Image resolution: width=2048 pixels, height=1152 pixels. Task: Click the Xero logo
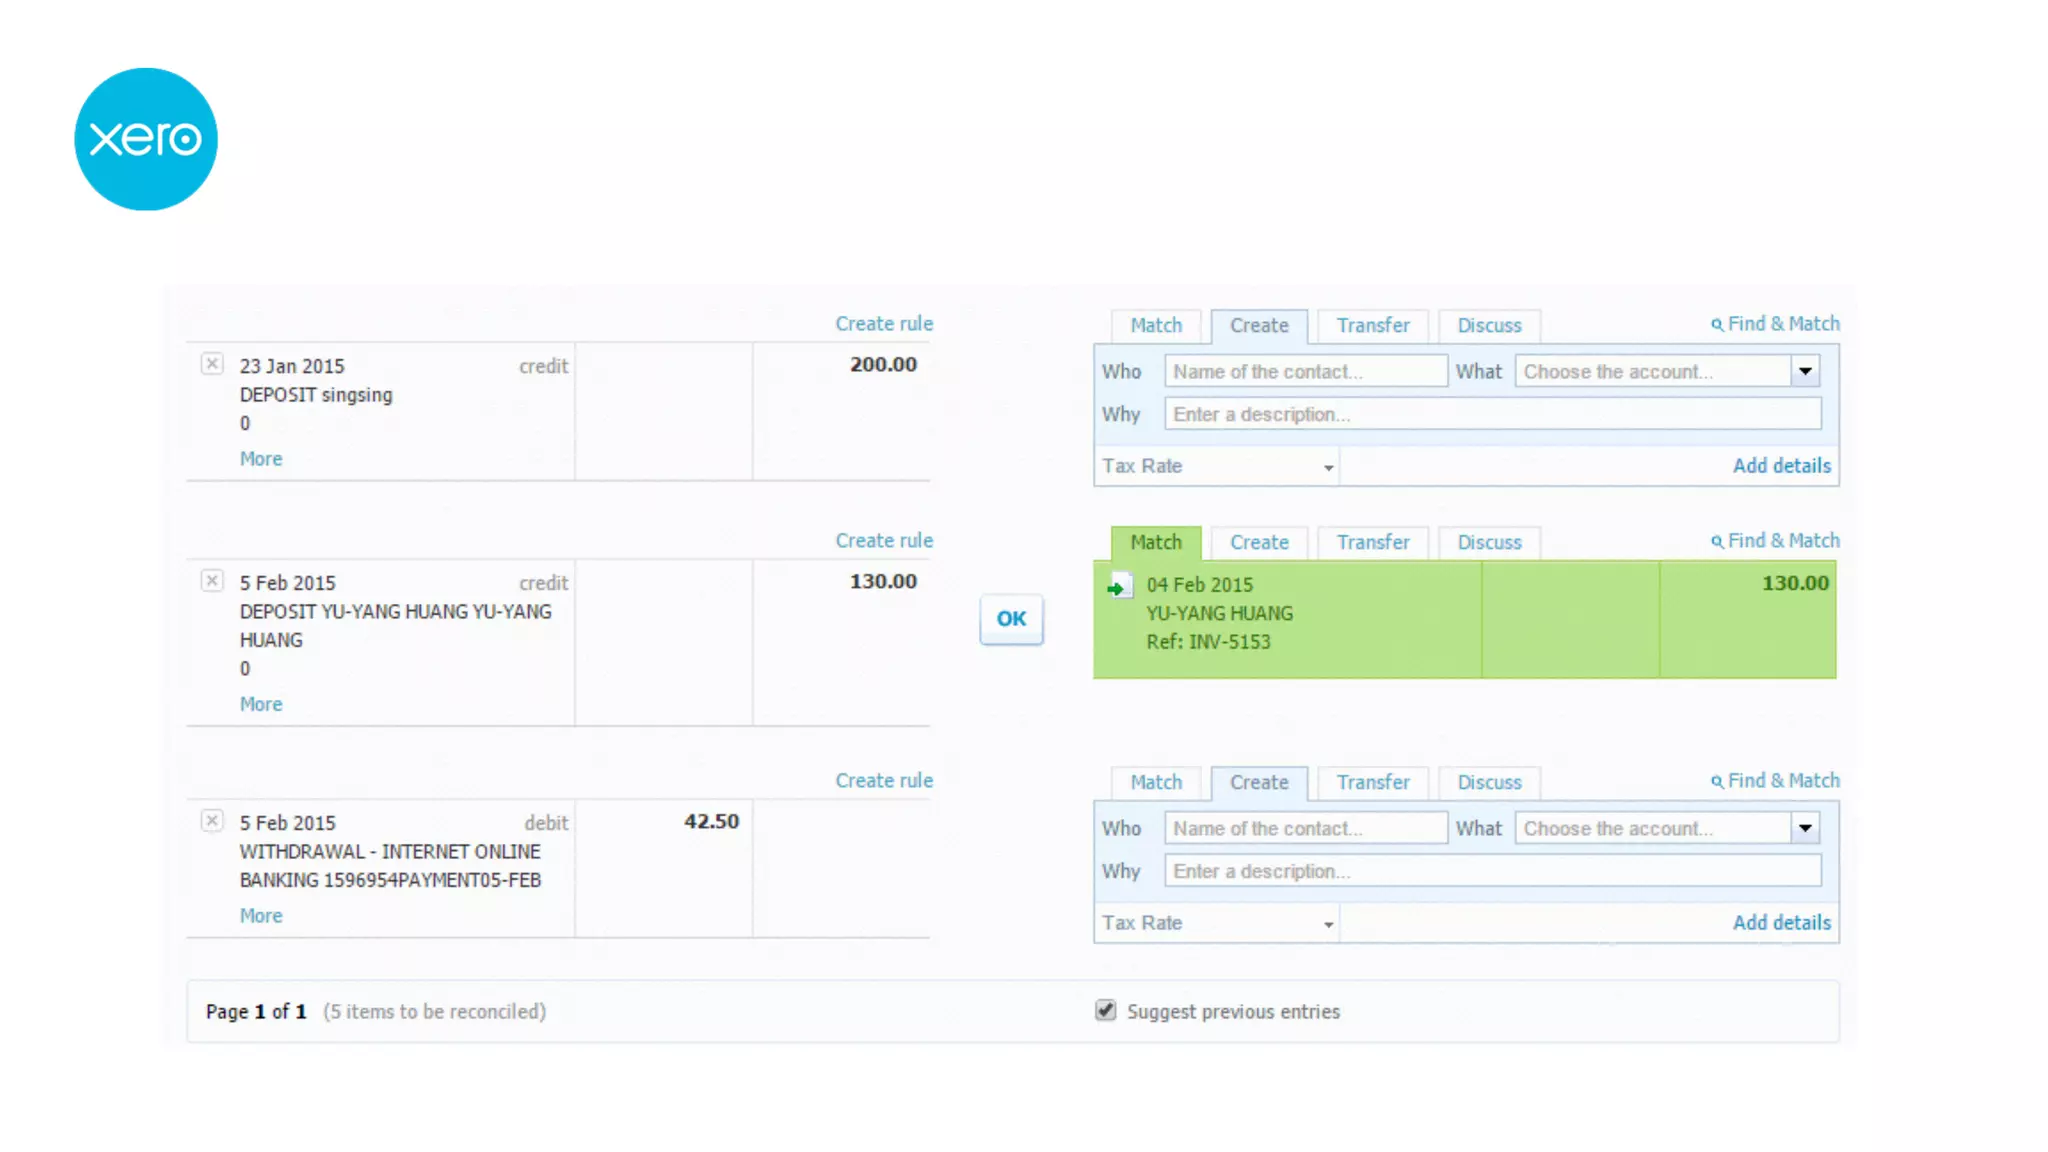pos(146,139)
